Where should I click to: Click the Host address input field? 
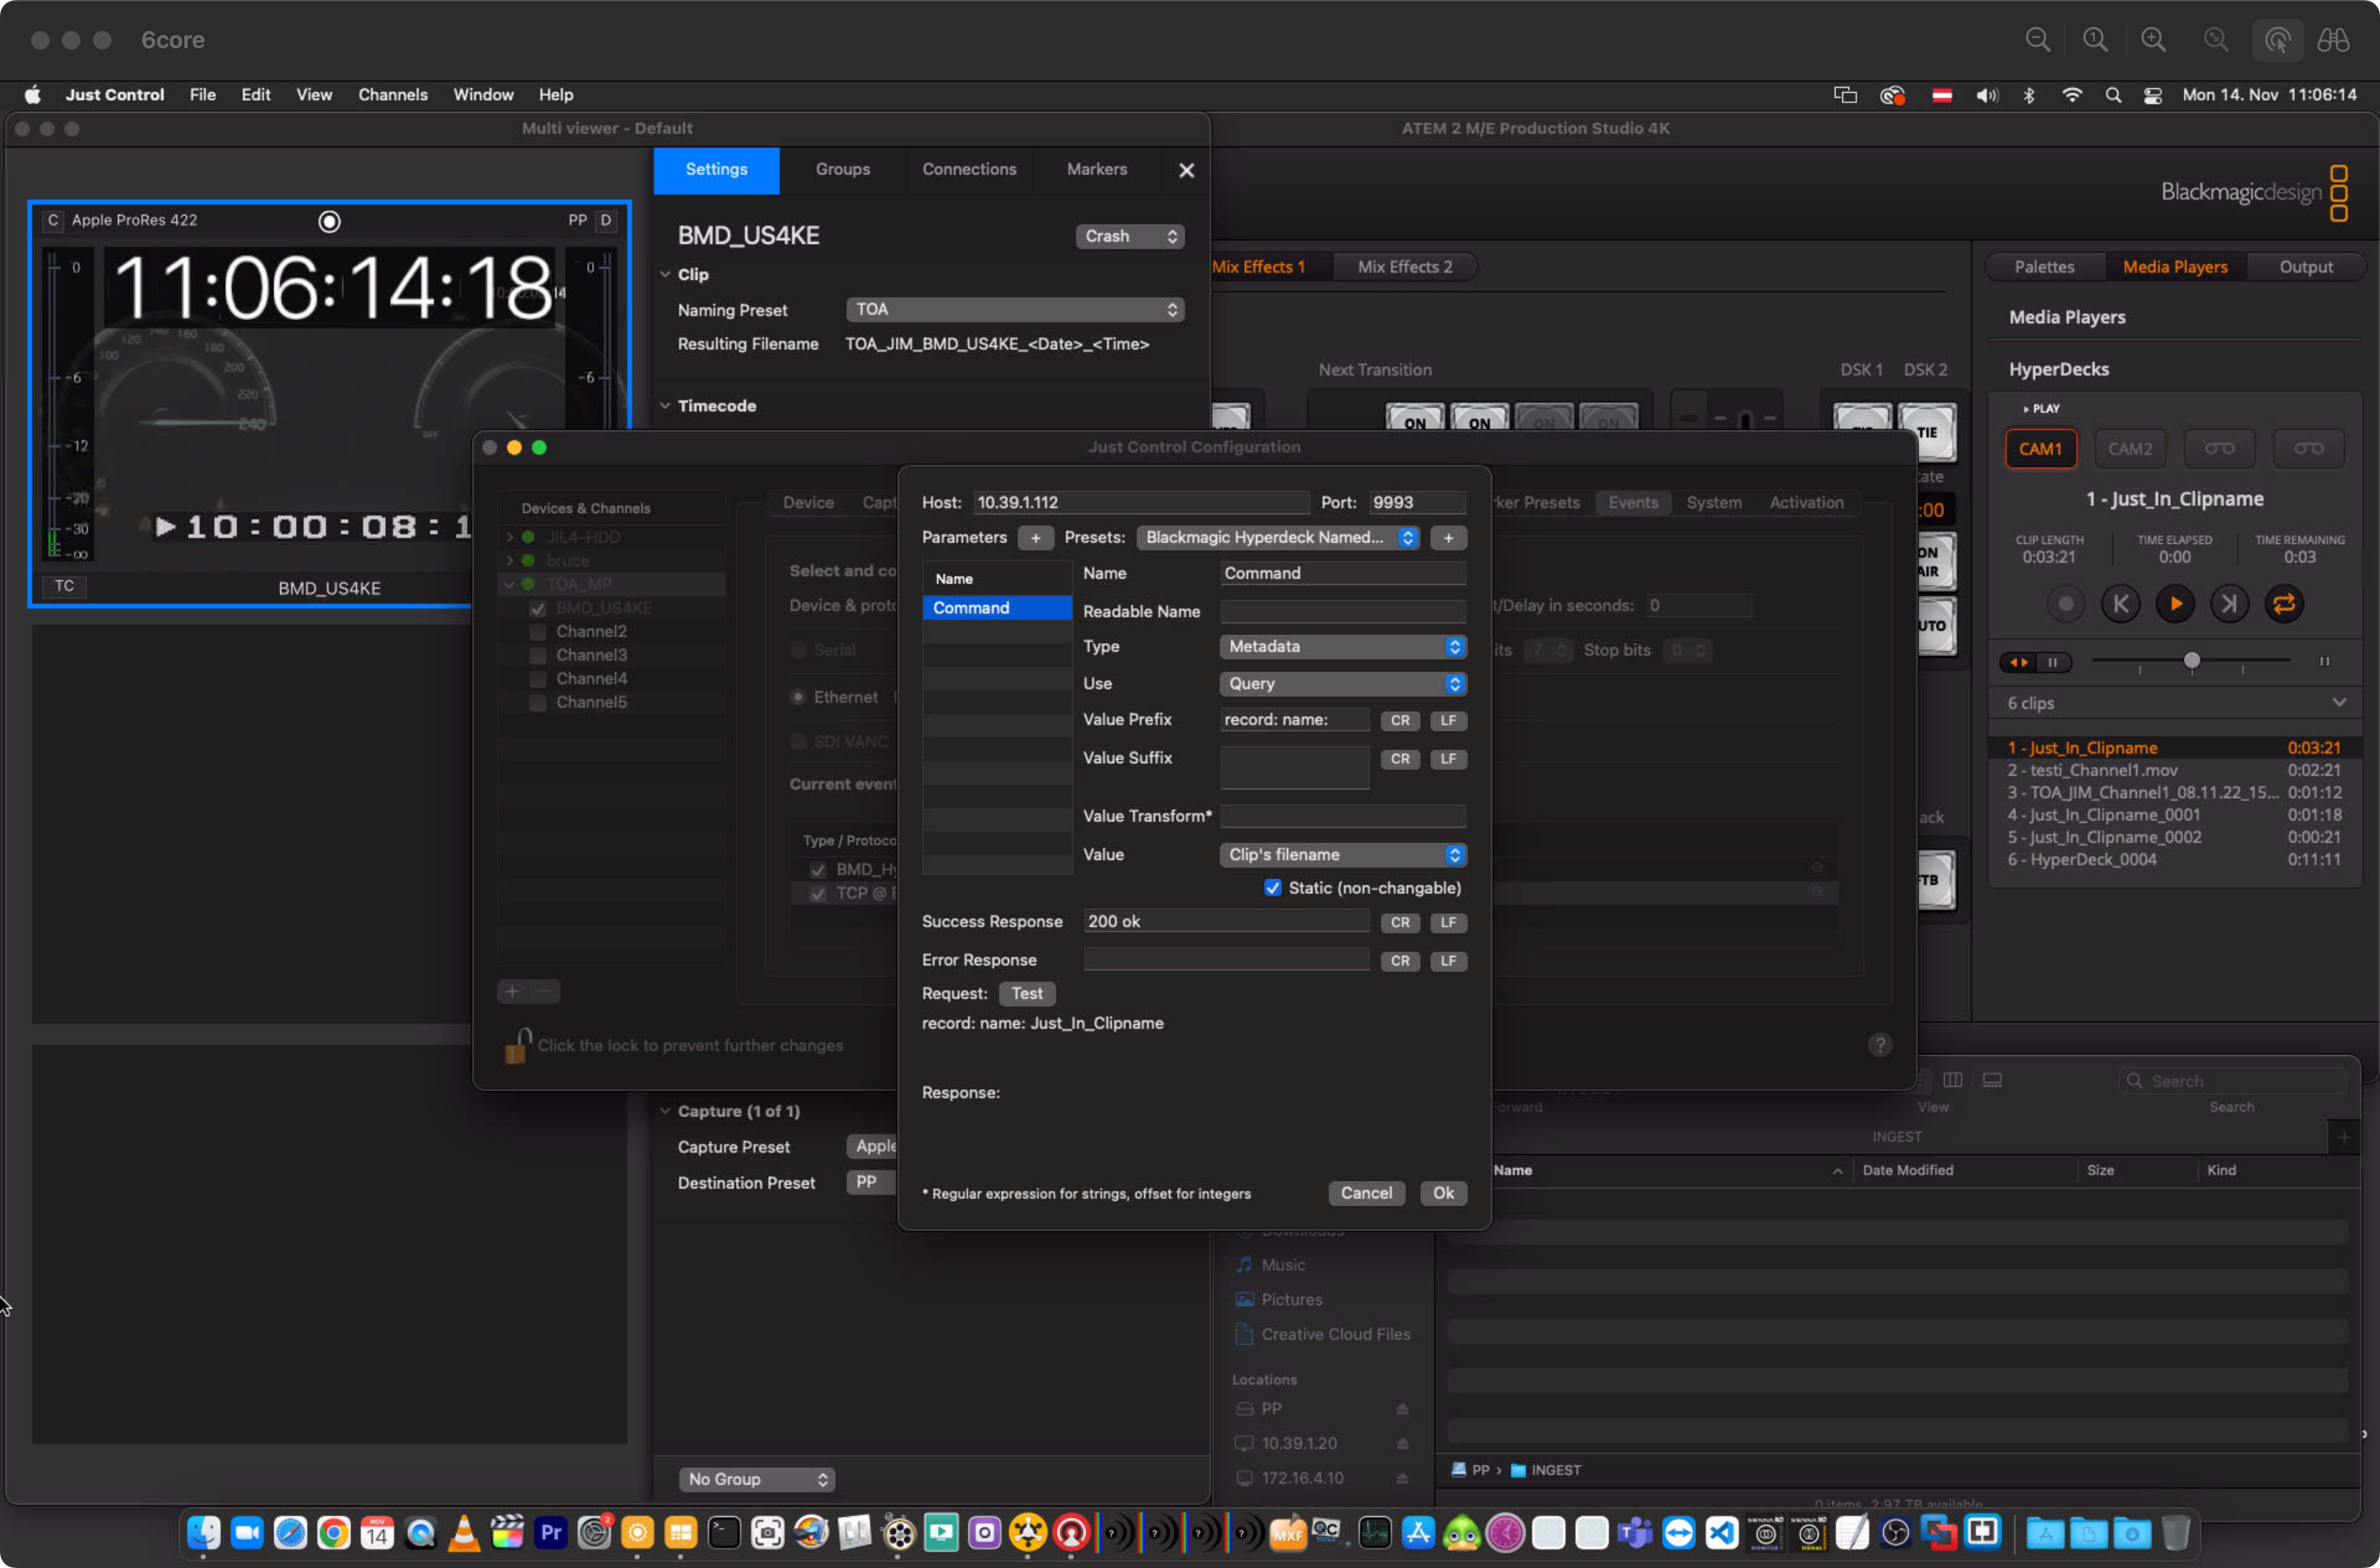coord(1141,503)
